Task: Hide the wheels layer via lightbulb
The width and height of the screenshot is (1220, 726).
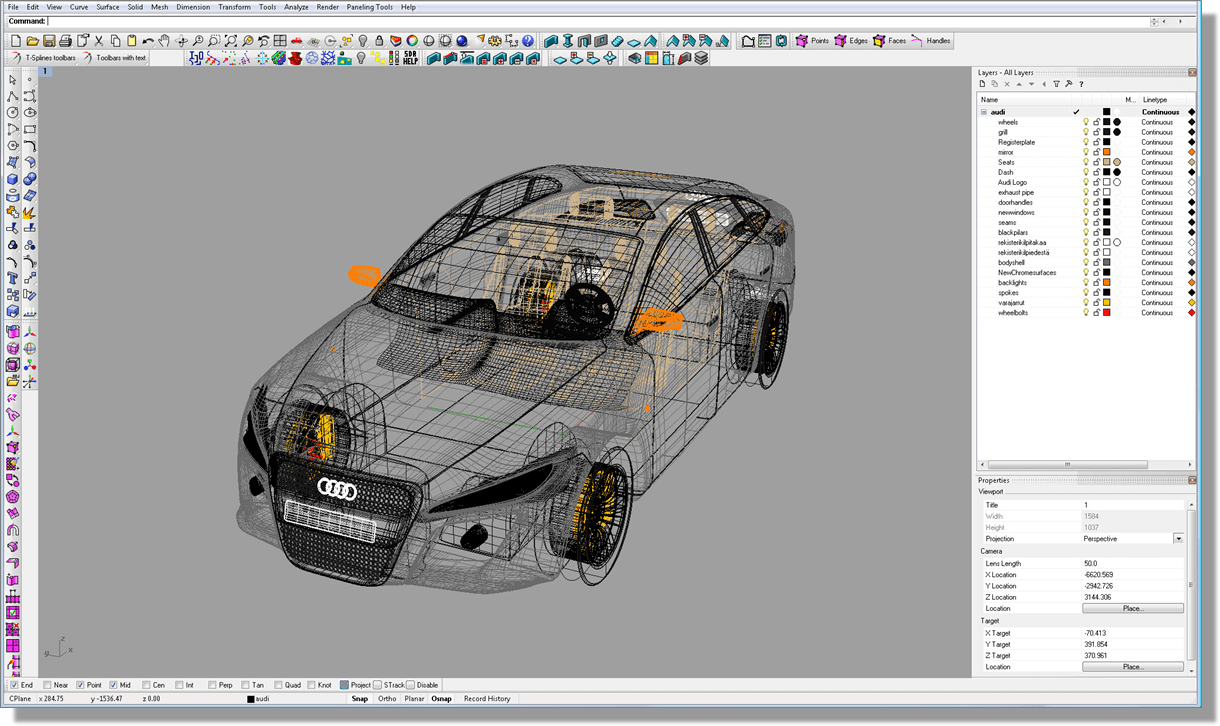Action: click(x=1086, y=122)
